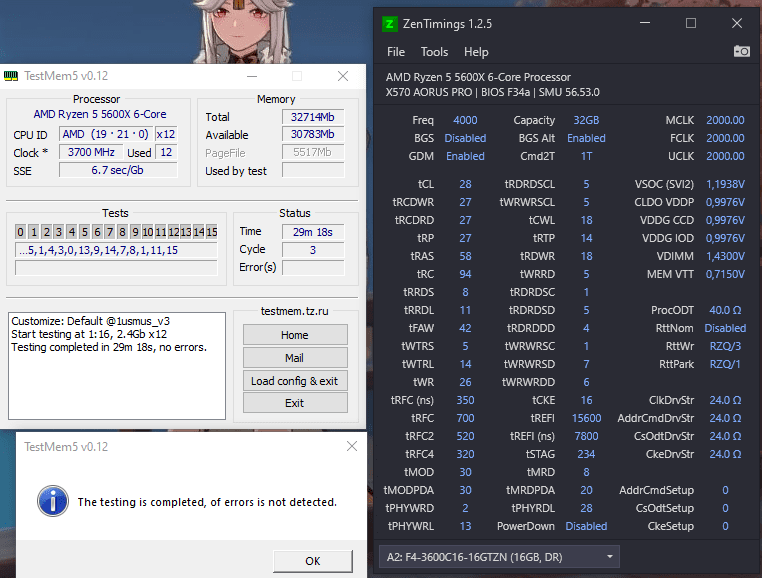Click the tRAS value 58
Image resolution: width=762 pixels, height=578 pixels.
(465, 256)
